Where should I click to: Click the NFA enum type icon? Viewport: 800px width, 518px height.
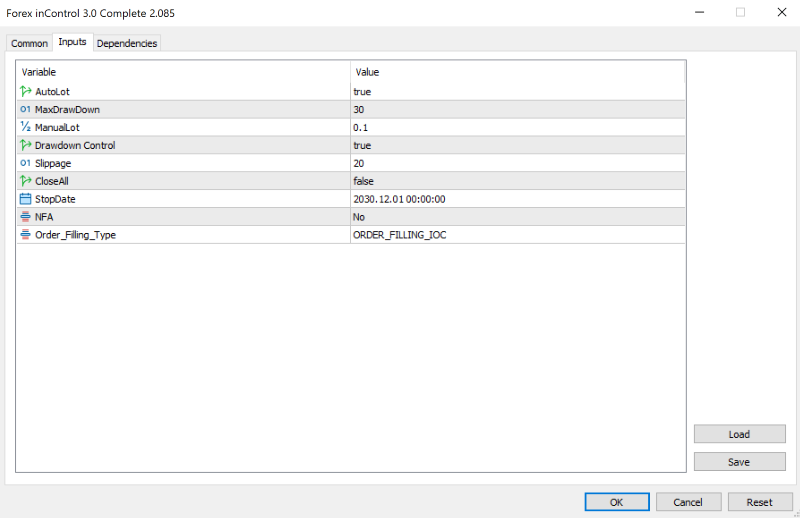point(26,217)
